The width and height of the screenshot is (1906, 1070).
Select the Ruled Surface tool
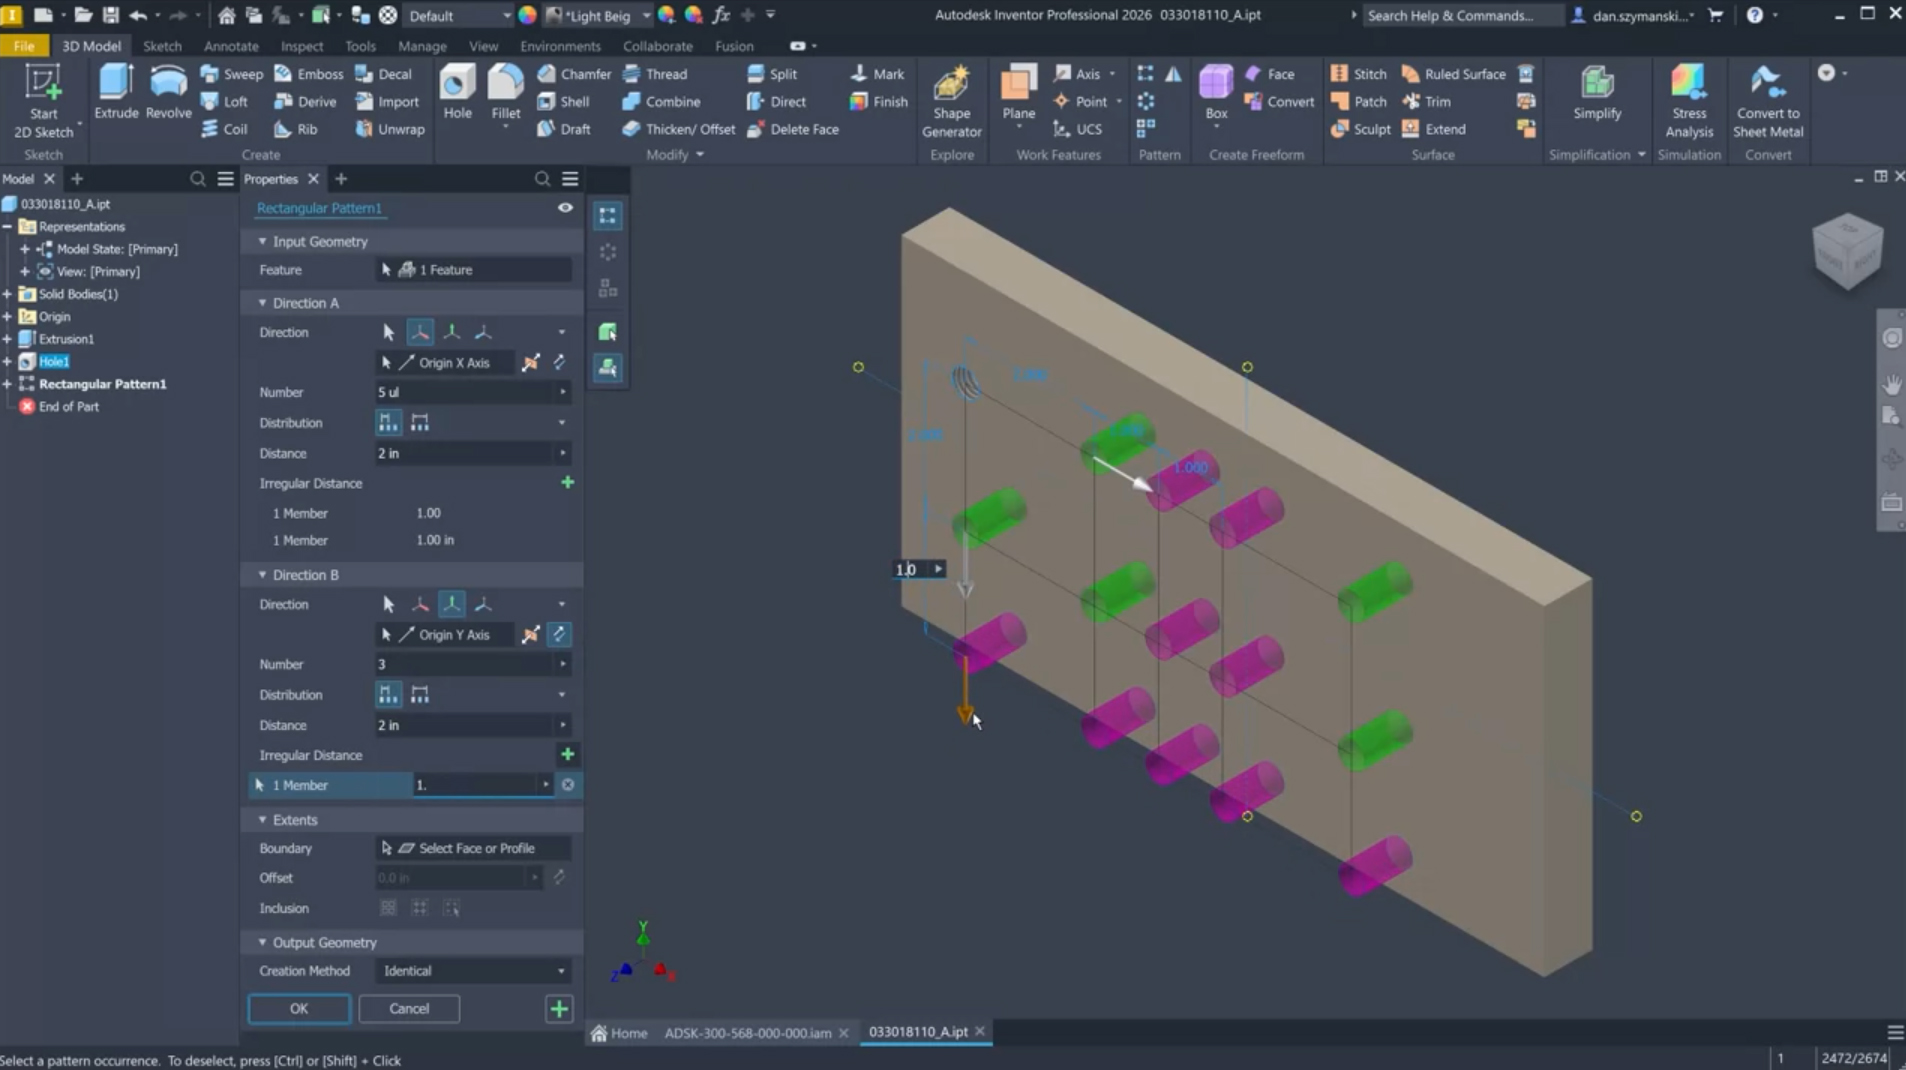[1453, 74]
